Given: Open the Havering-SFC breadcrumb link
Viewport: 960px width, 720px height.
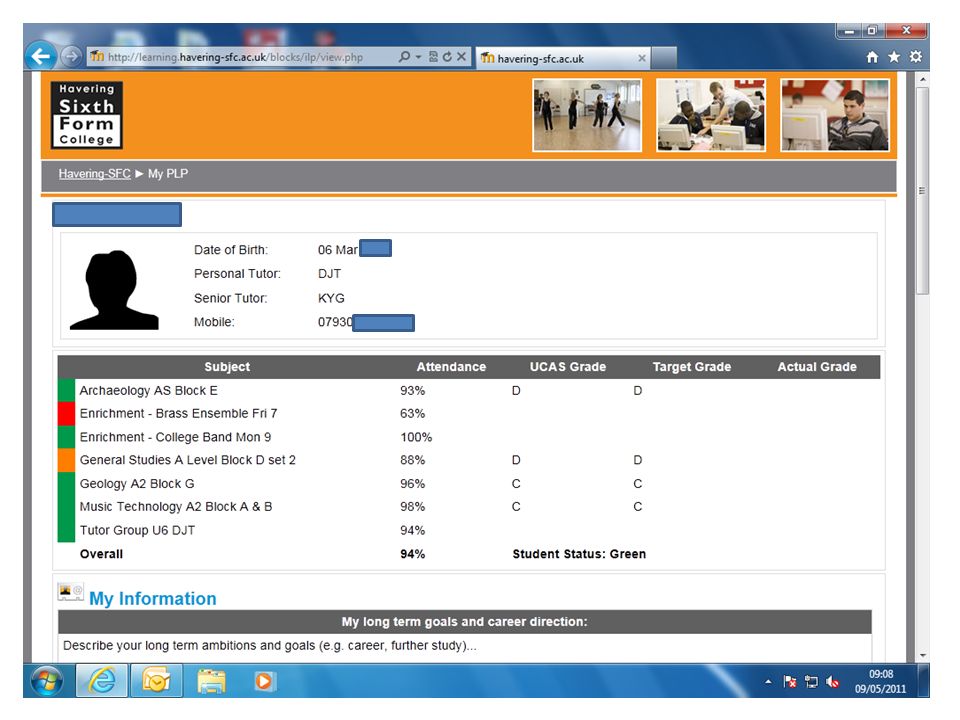Looking at the screenshot, I should tap(95, 174).
